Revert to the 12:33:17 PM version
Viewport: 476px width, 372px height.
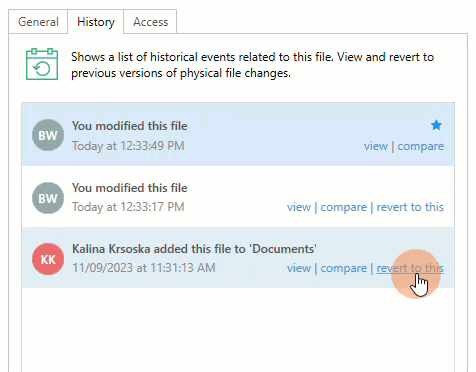[410, 207]
